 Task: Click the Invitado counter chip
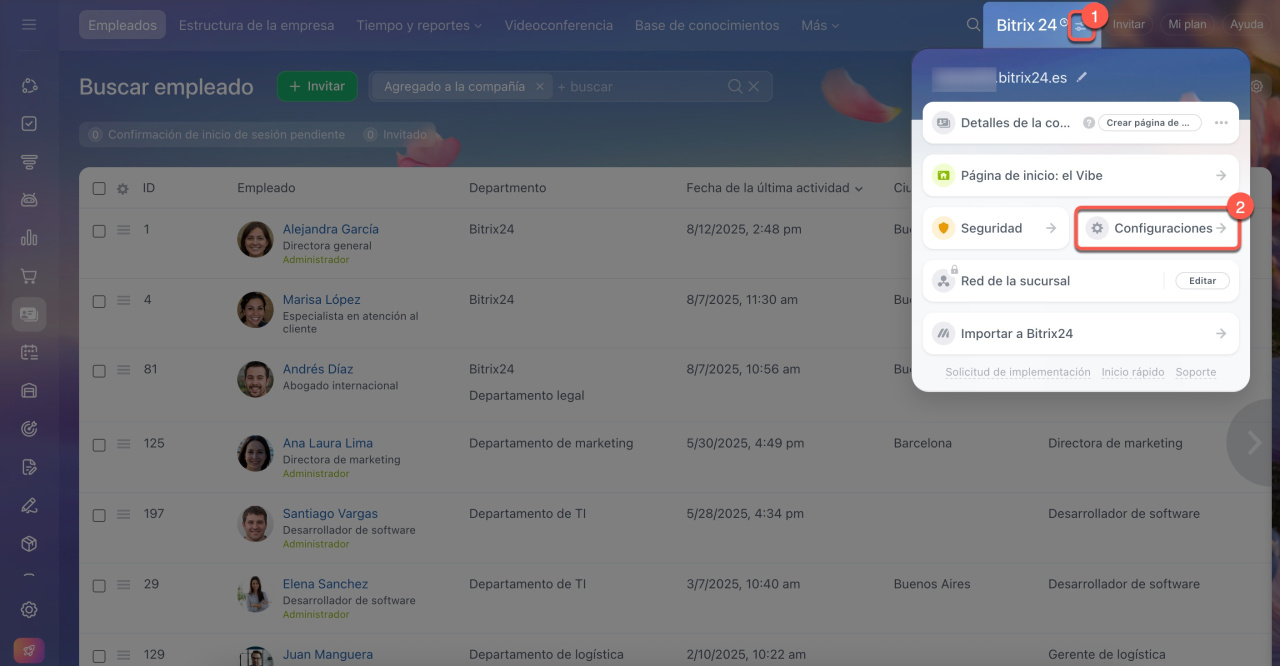393,134
